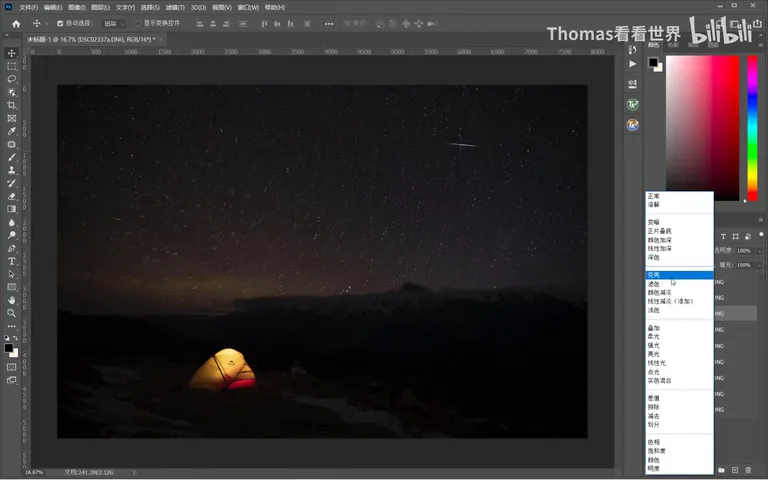
Task: Click the Home icon in options bar
Action: 16,24
